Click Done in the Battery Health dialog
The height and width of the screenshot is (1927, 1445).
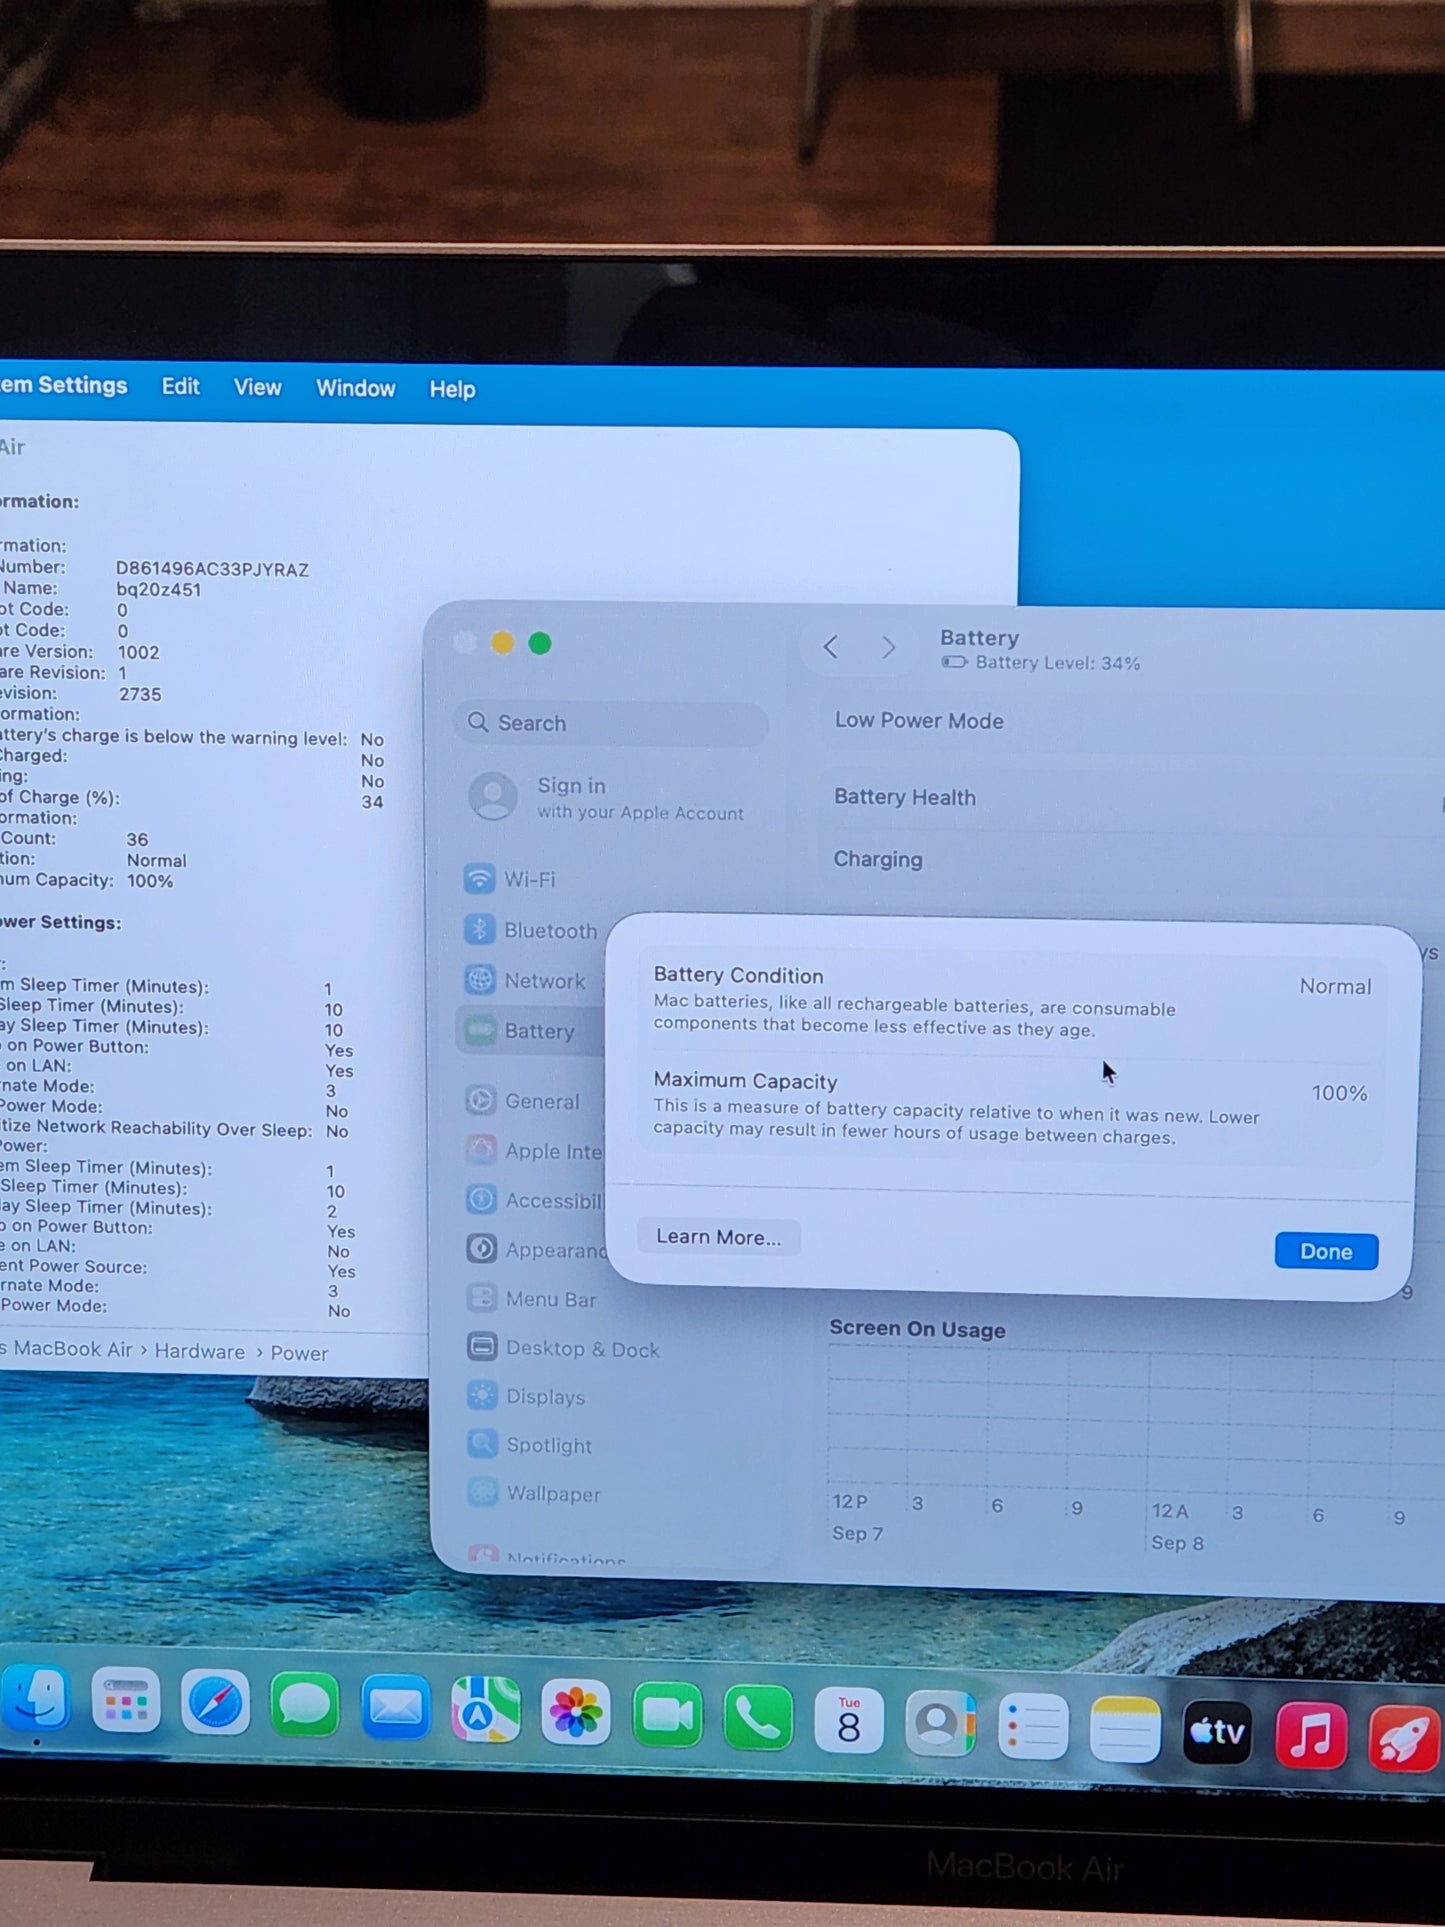tap(1326, 1251)
